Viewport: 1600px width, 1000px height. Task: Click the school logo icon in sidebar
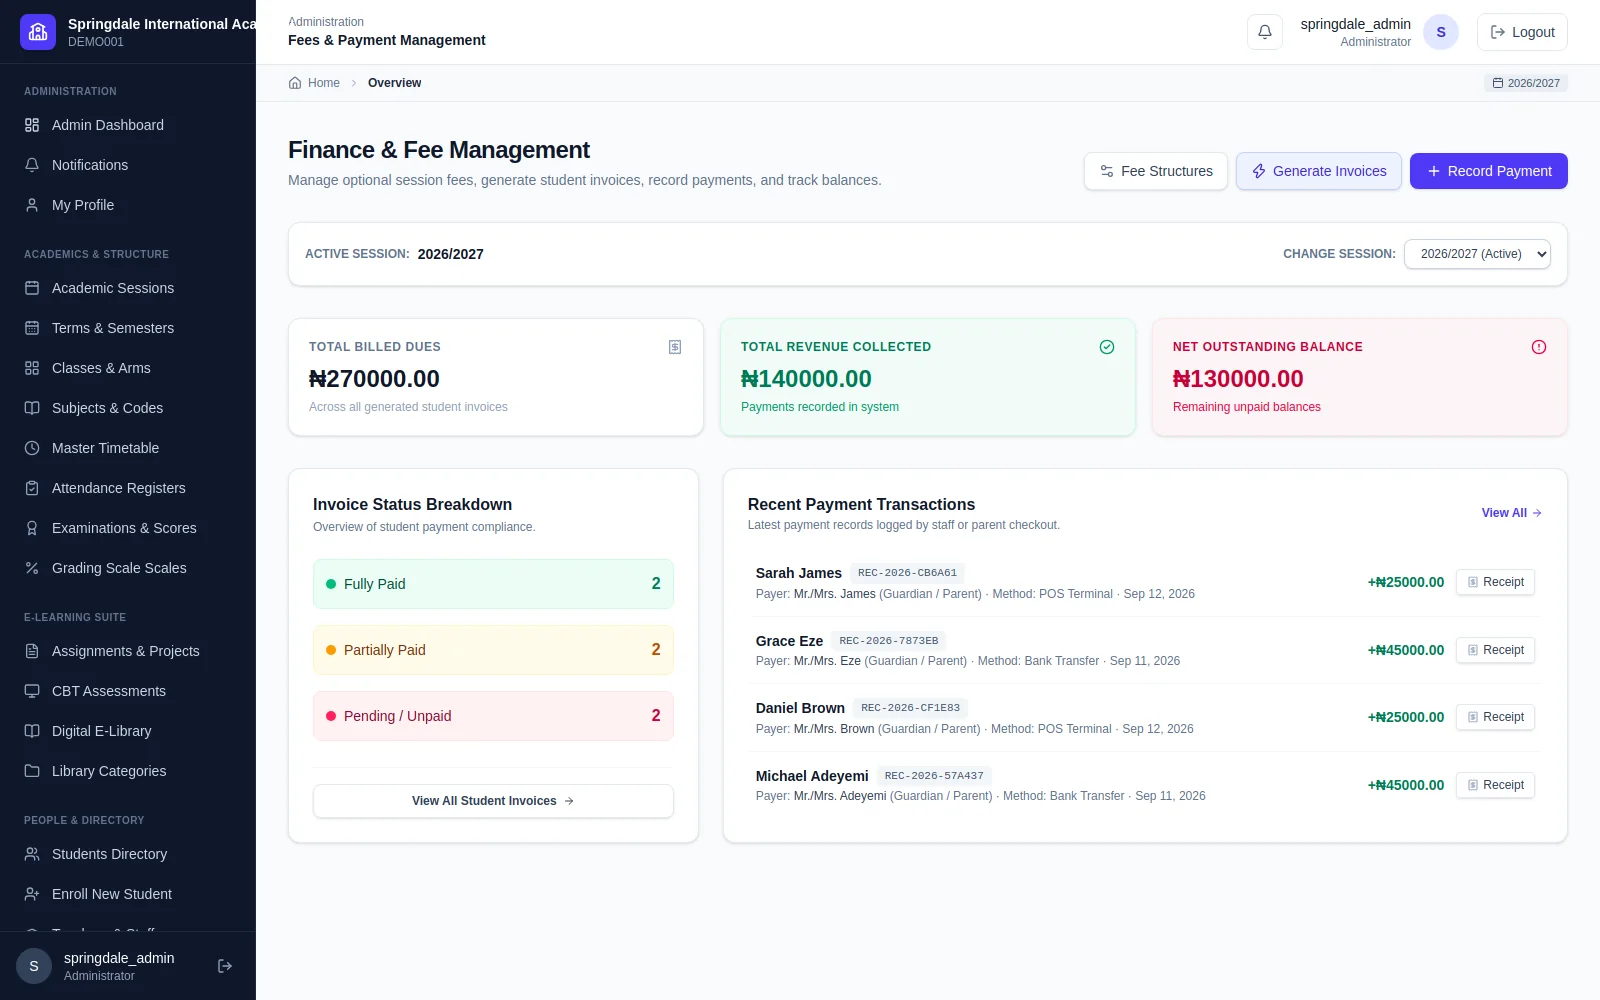point(38,32)
